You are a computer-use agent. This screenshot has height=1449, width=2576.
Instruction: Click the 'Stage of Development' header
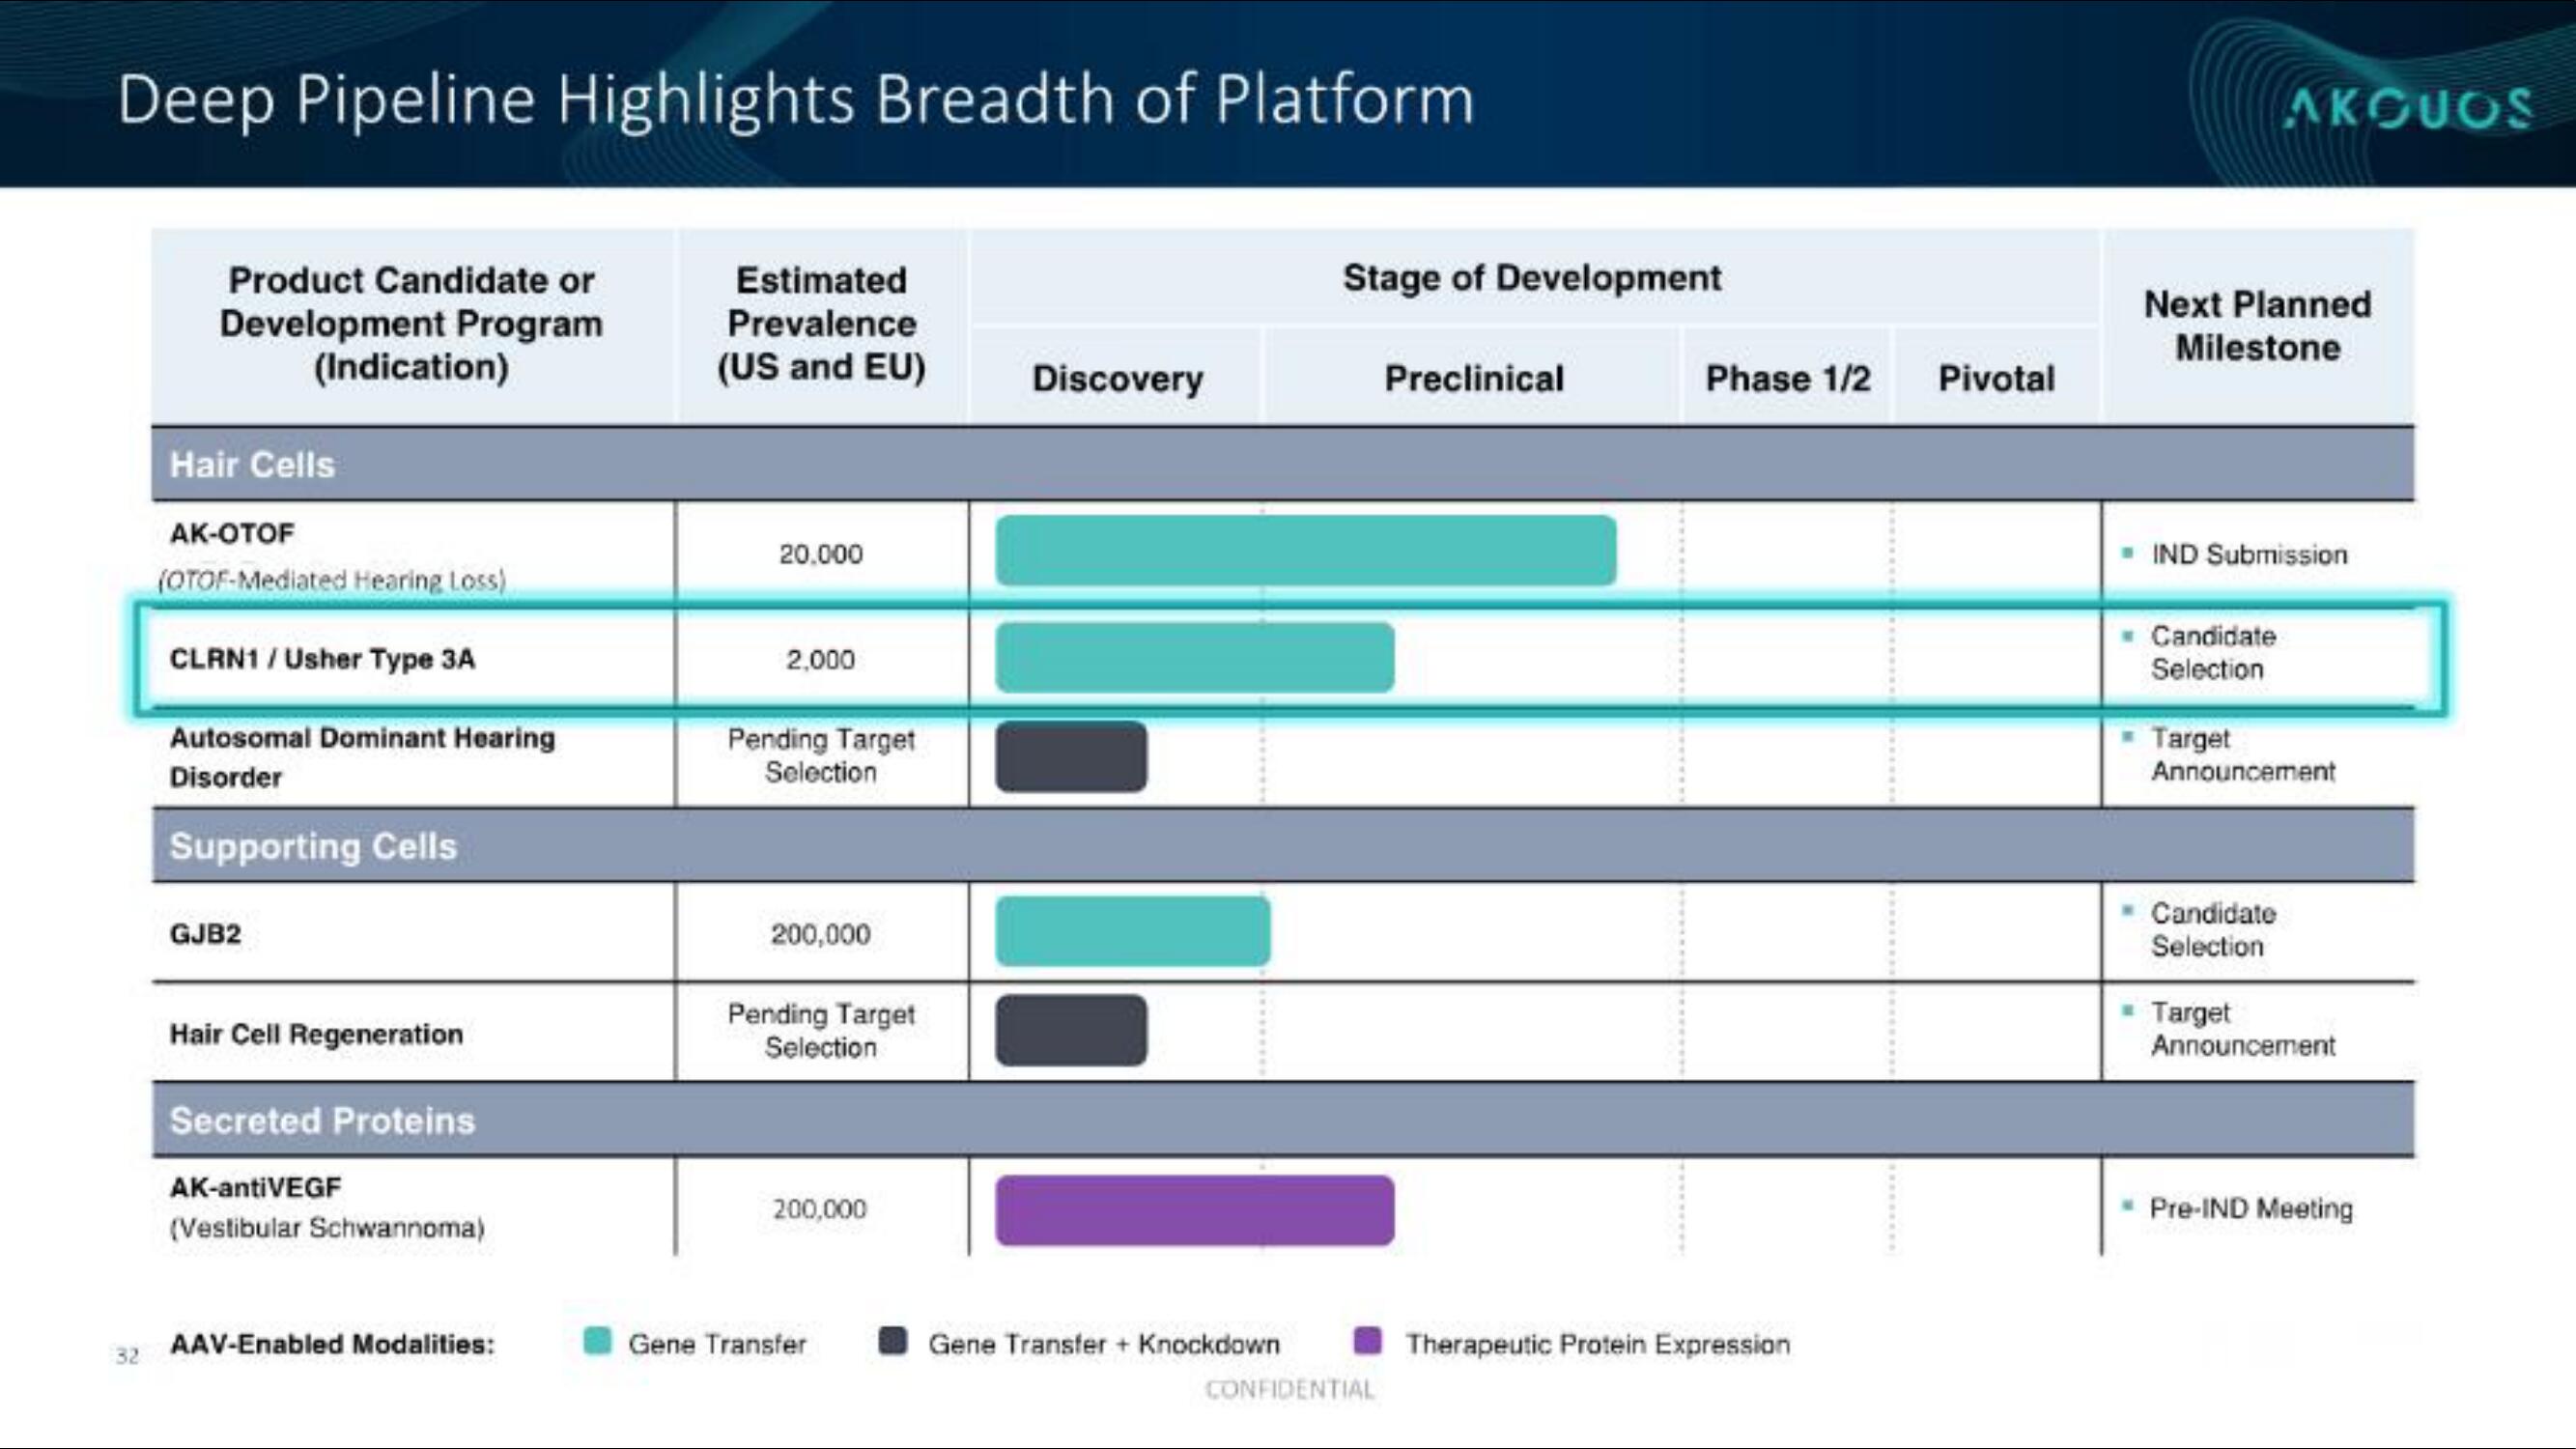pos(1532,277)
